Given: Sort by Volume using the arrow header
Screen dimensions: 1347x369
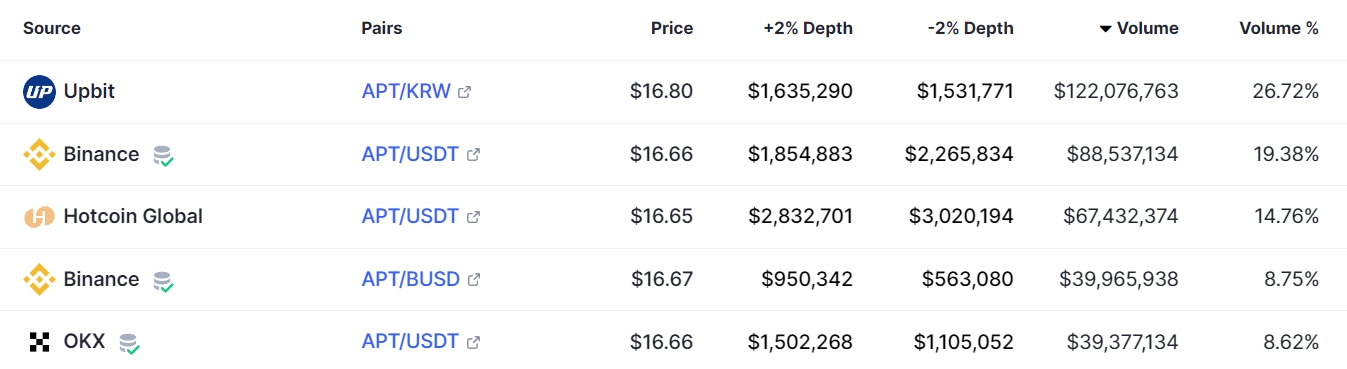Looking at the screenshot, I should click(x=1139, y=28).
